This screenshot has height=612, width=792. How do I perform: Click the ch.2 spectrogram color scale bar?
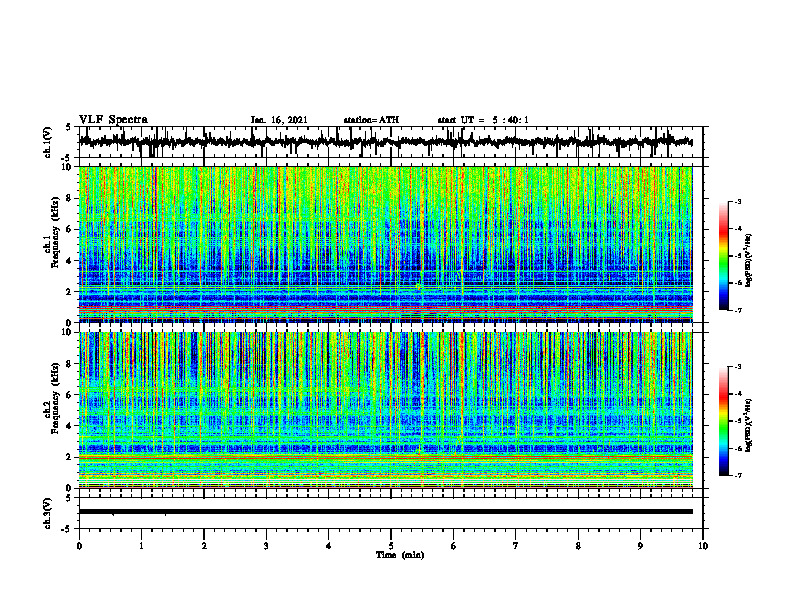click(724, 421)
